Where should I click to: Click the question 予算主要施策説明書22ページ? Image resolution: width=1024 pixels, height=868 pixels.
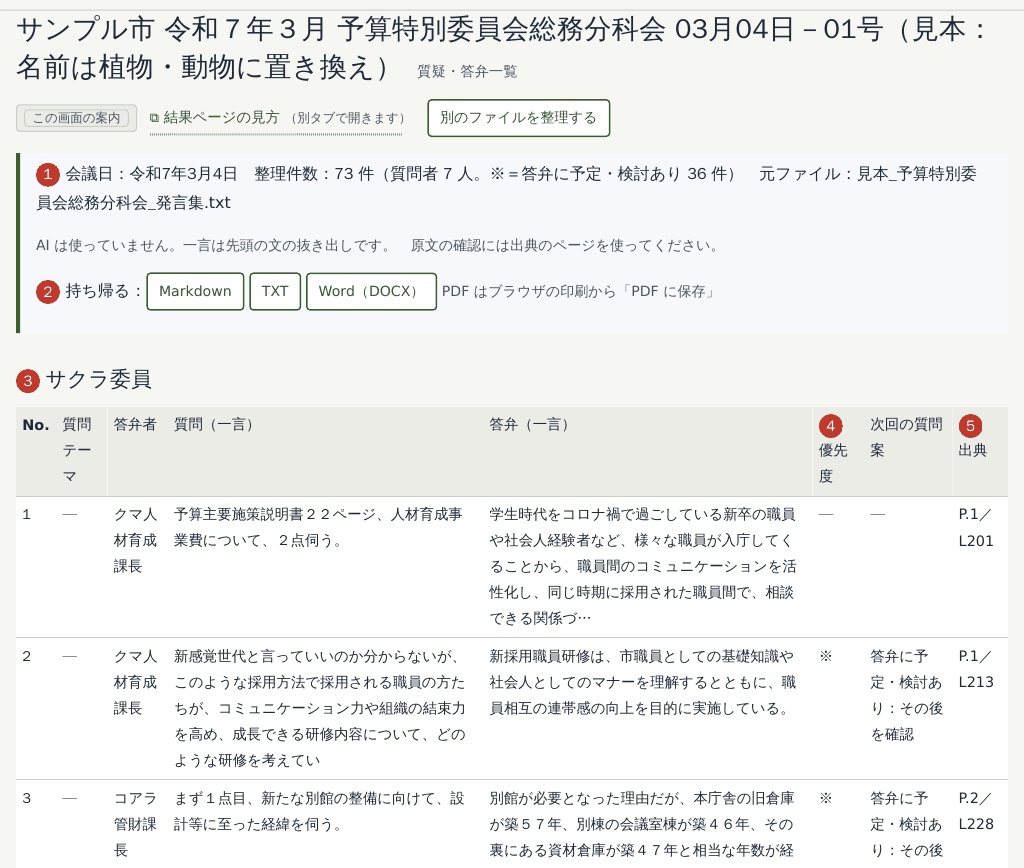point(318,528)
